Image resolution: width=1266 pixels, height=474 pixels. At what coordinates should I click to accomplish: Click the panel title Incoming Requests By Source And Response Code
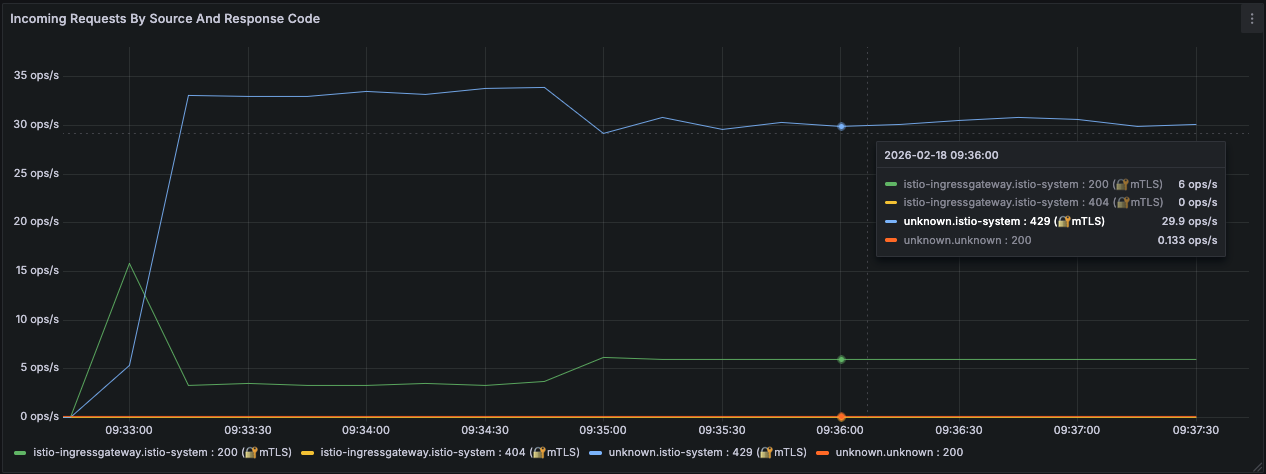[165, 19]
